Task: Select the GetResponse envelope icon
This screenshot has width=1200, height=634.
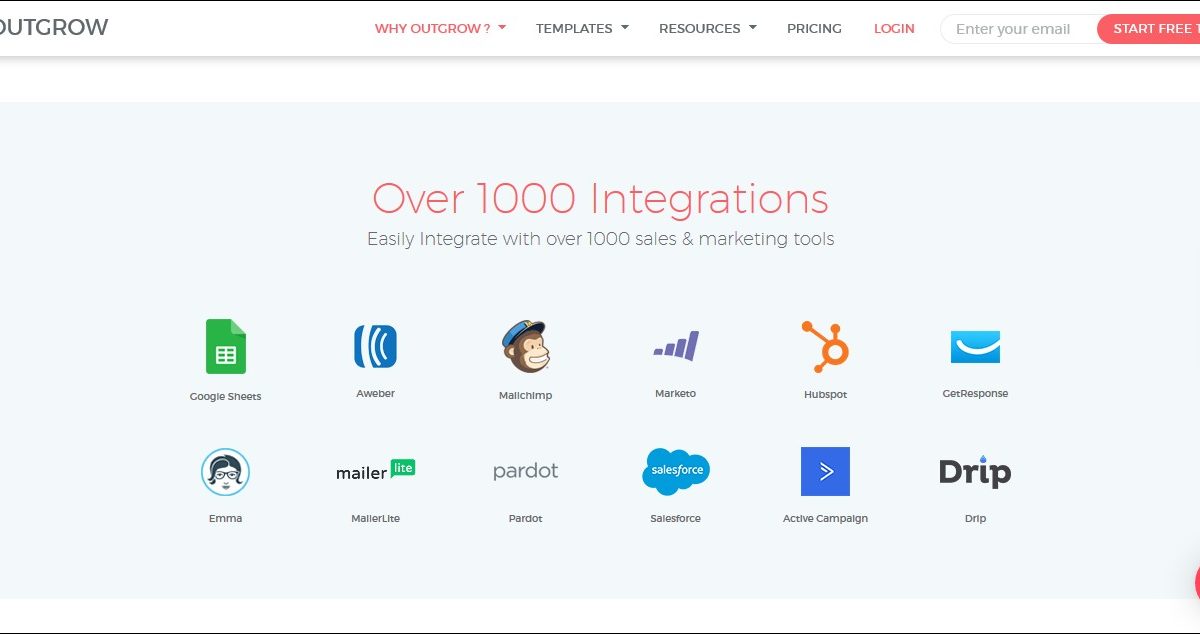Action: click(x=975, y=346)
